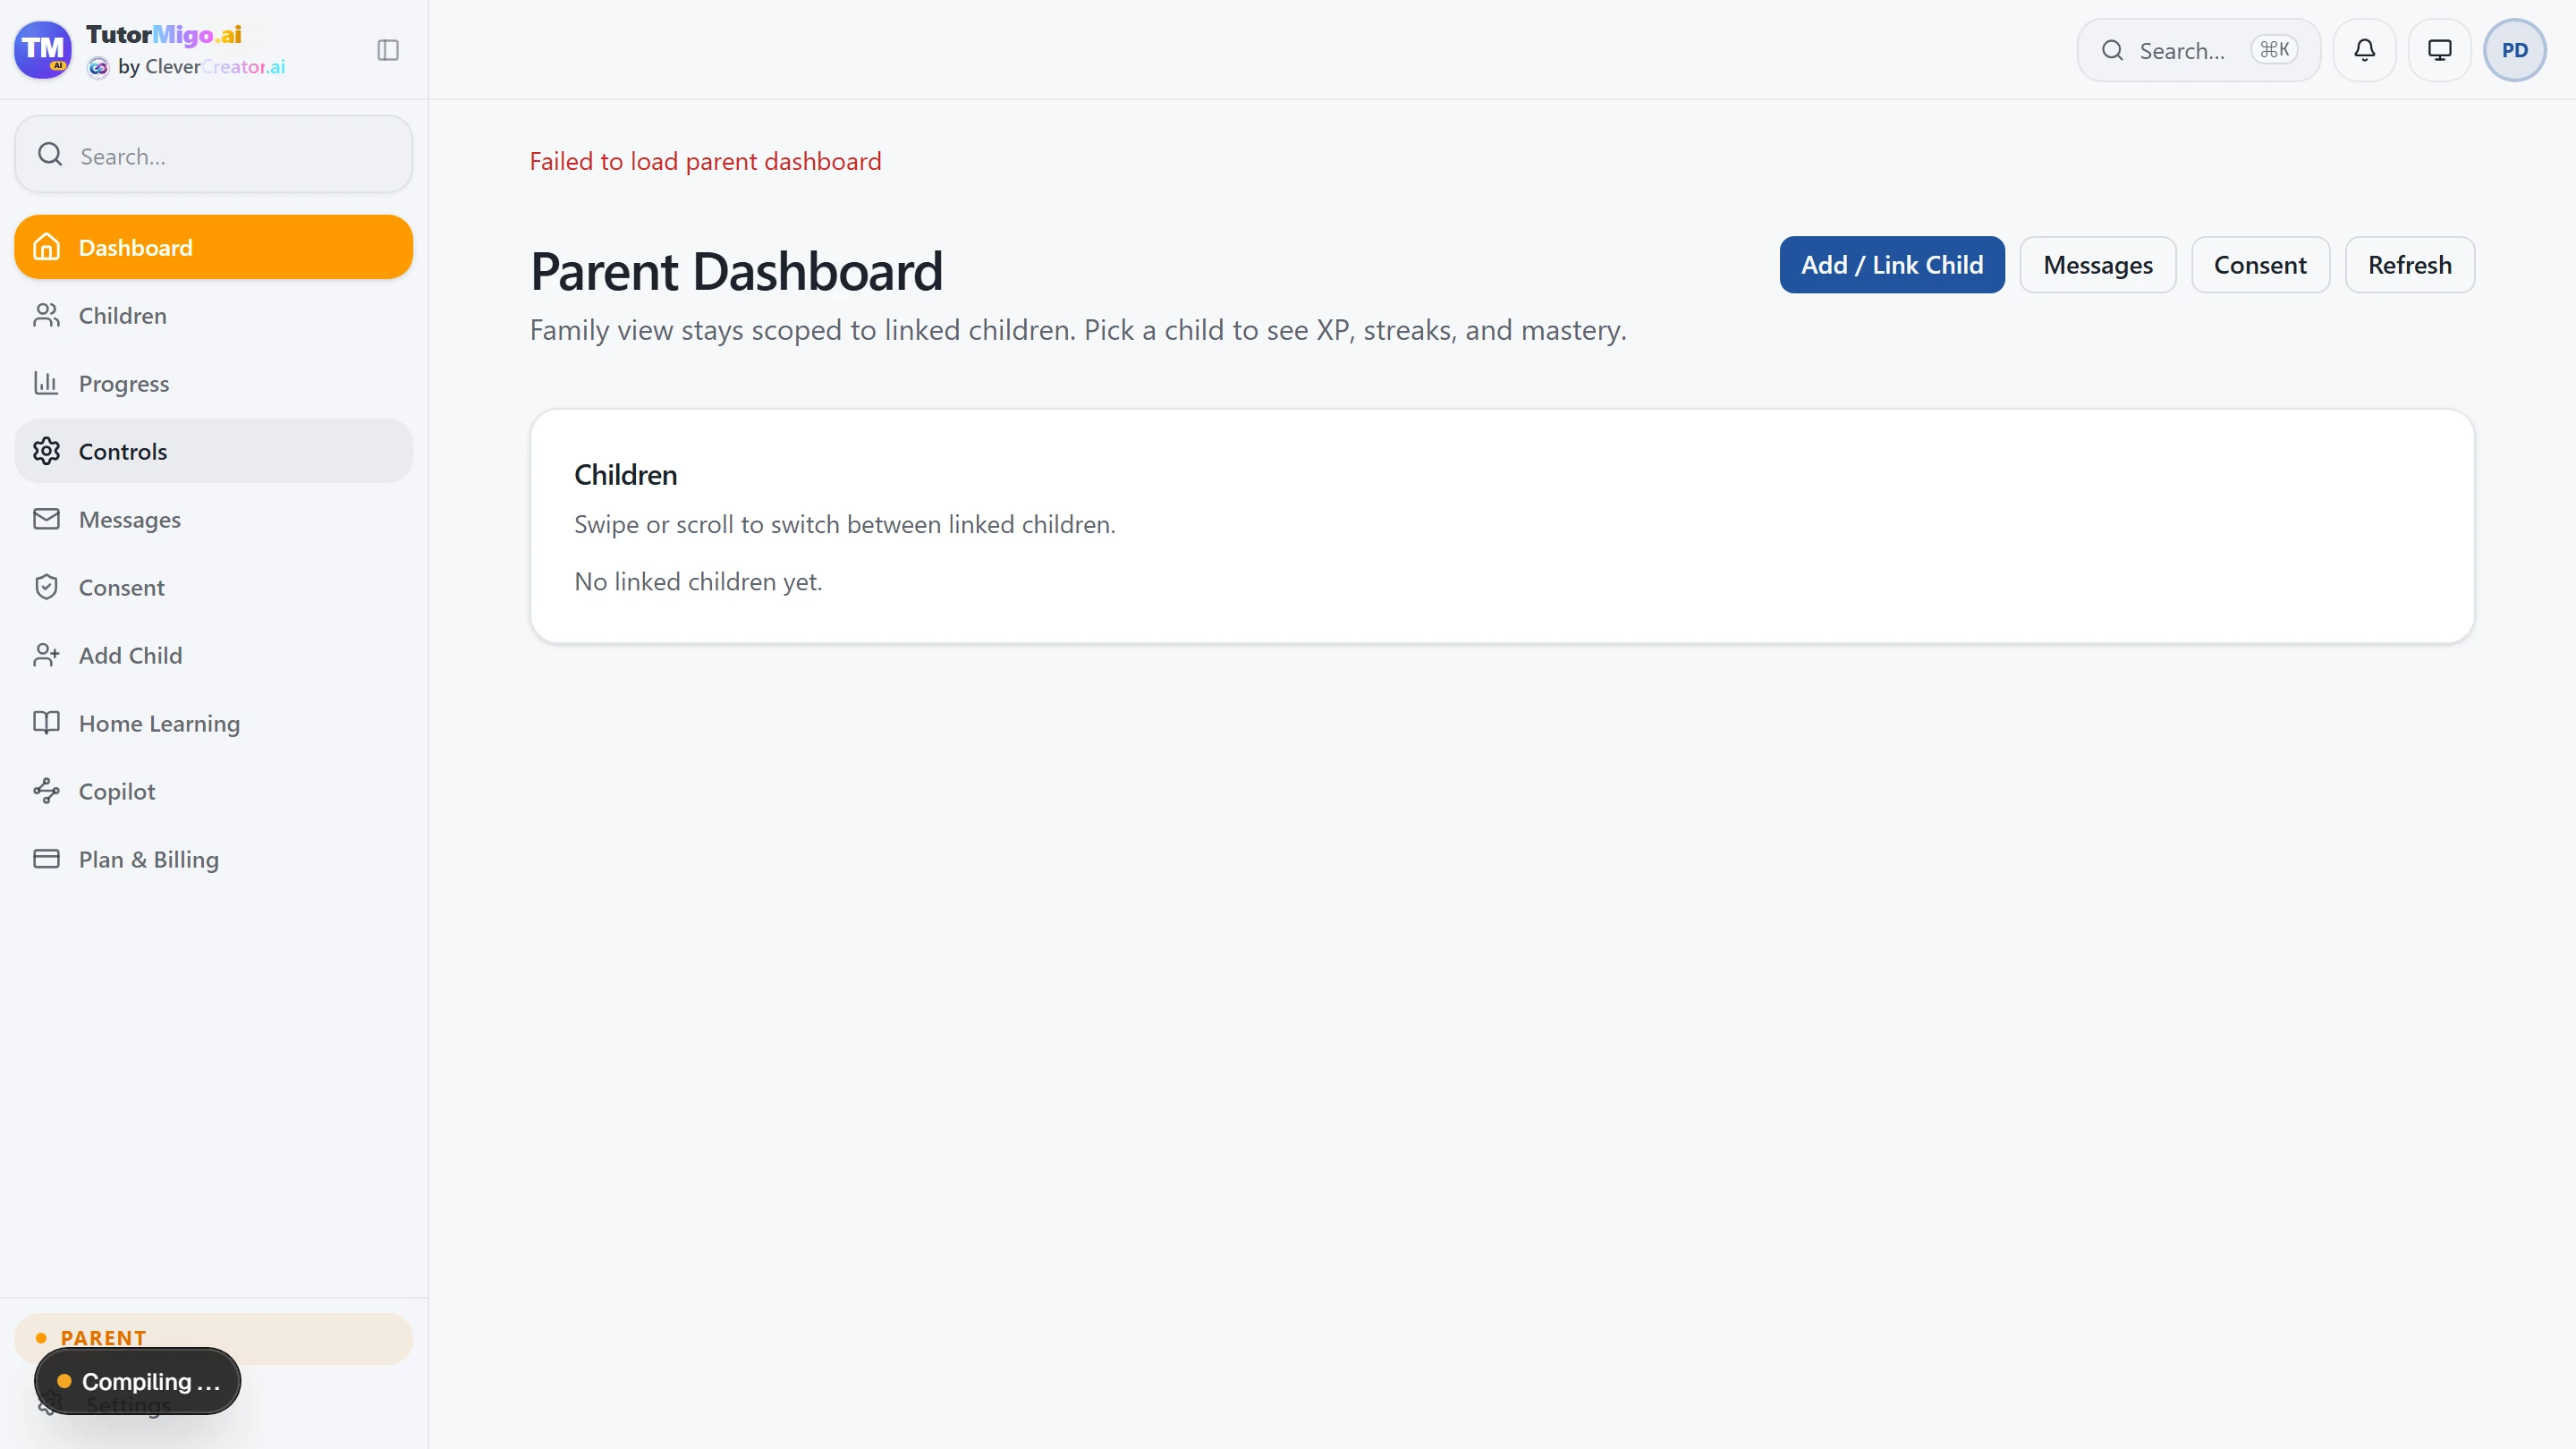This screenshot has width=2576, height=1449.
Task: Click the Compiling status pill
Action: (138, 1381)
